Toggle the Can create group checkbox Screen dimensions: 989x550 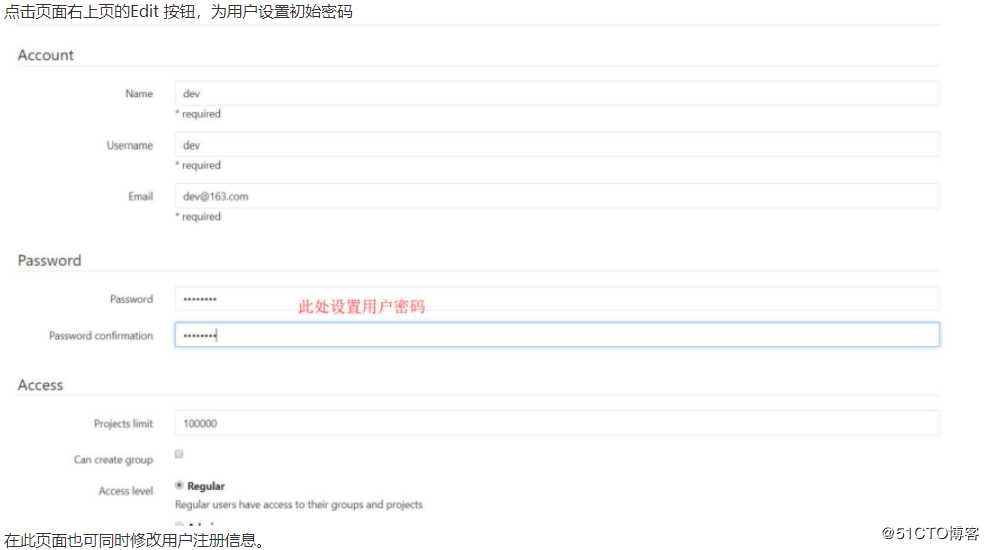point(179,454)
